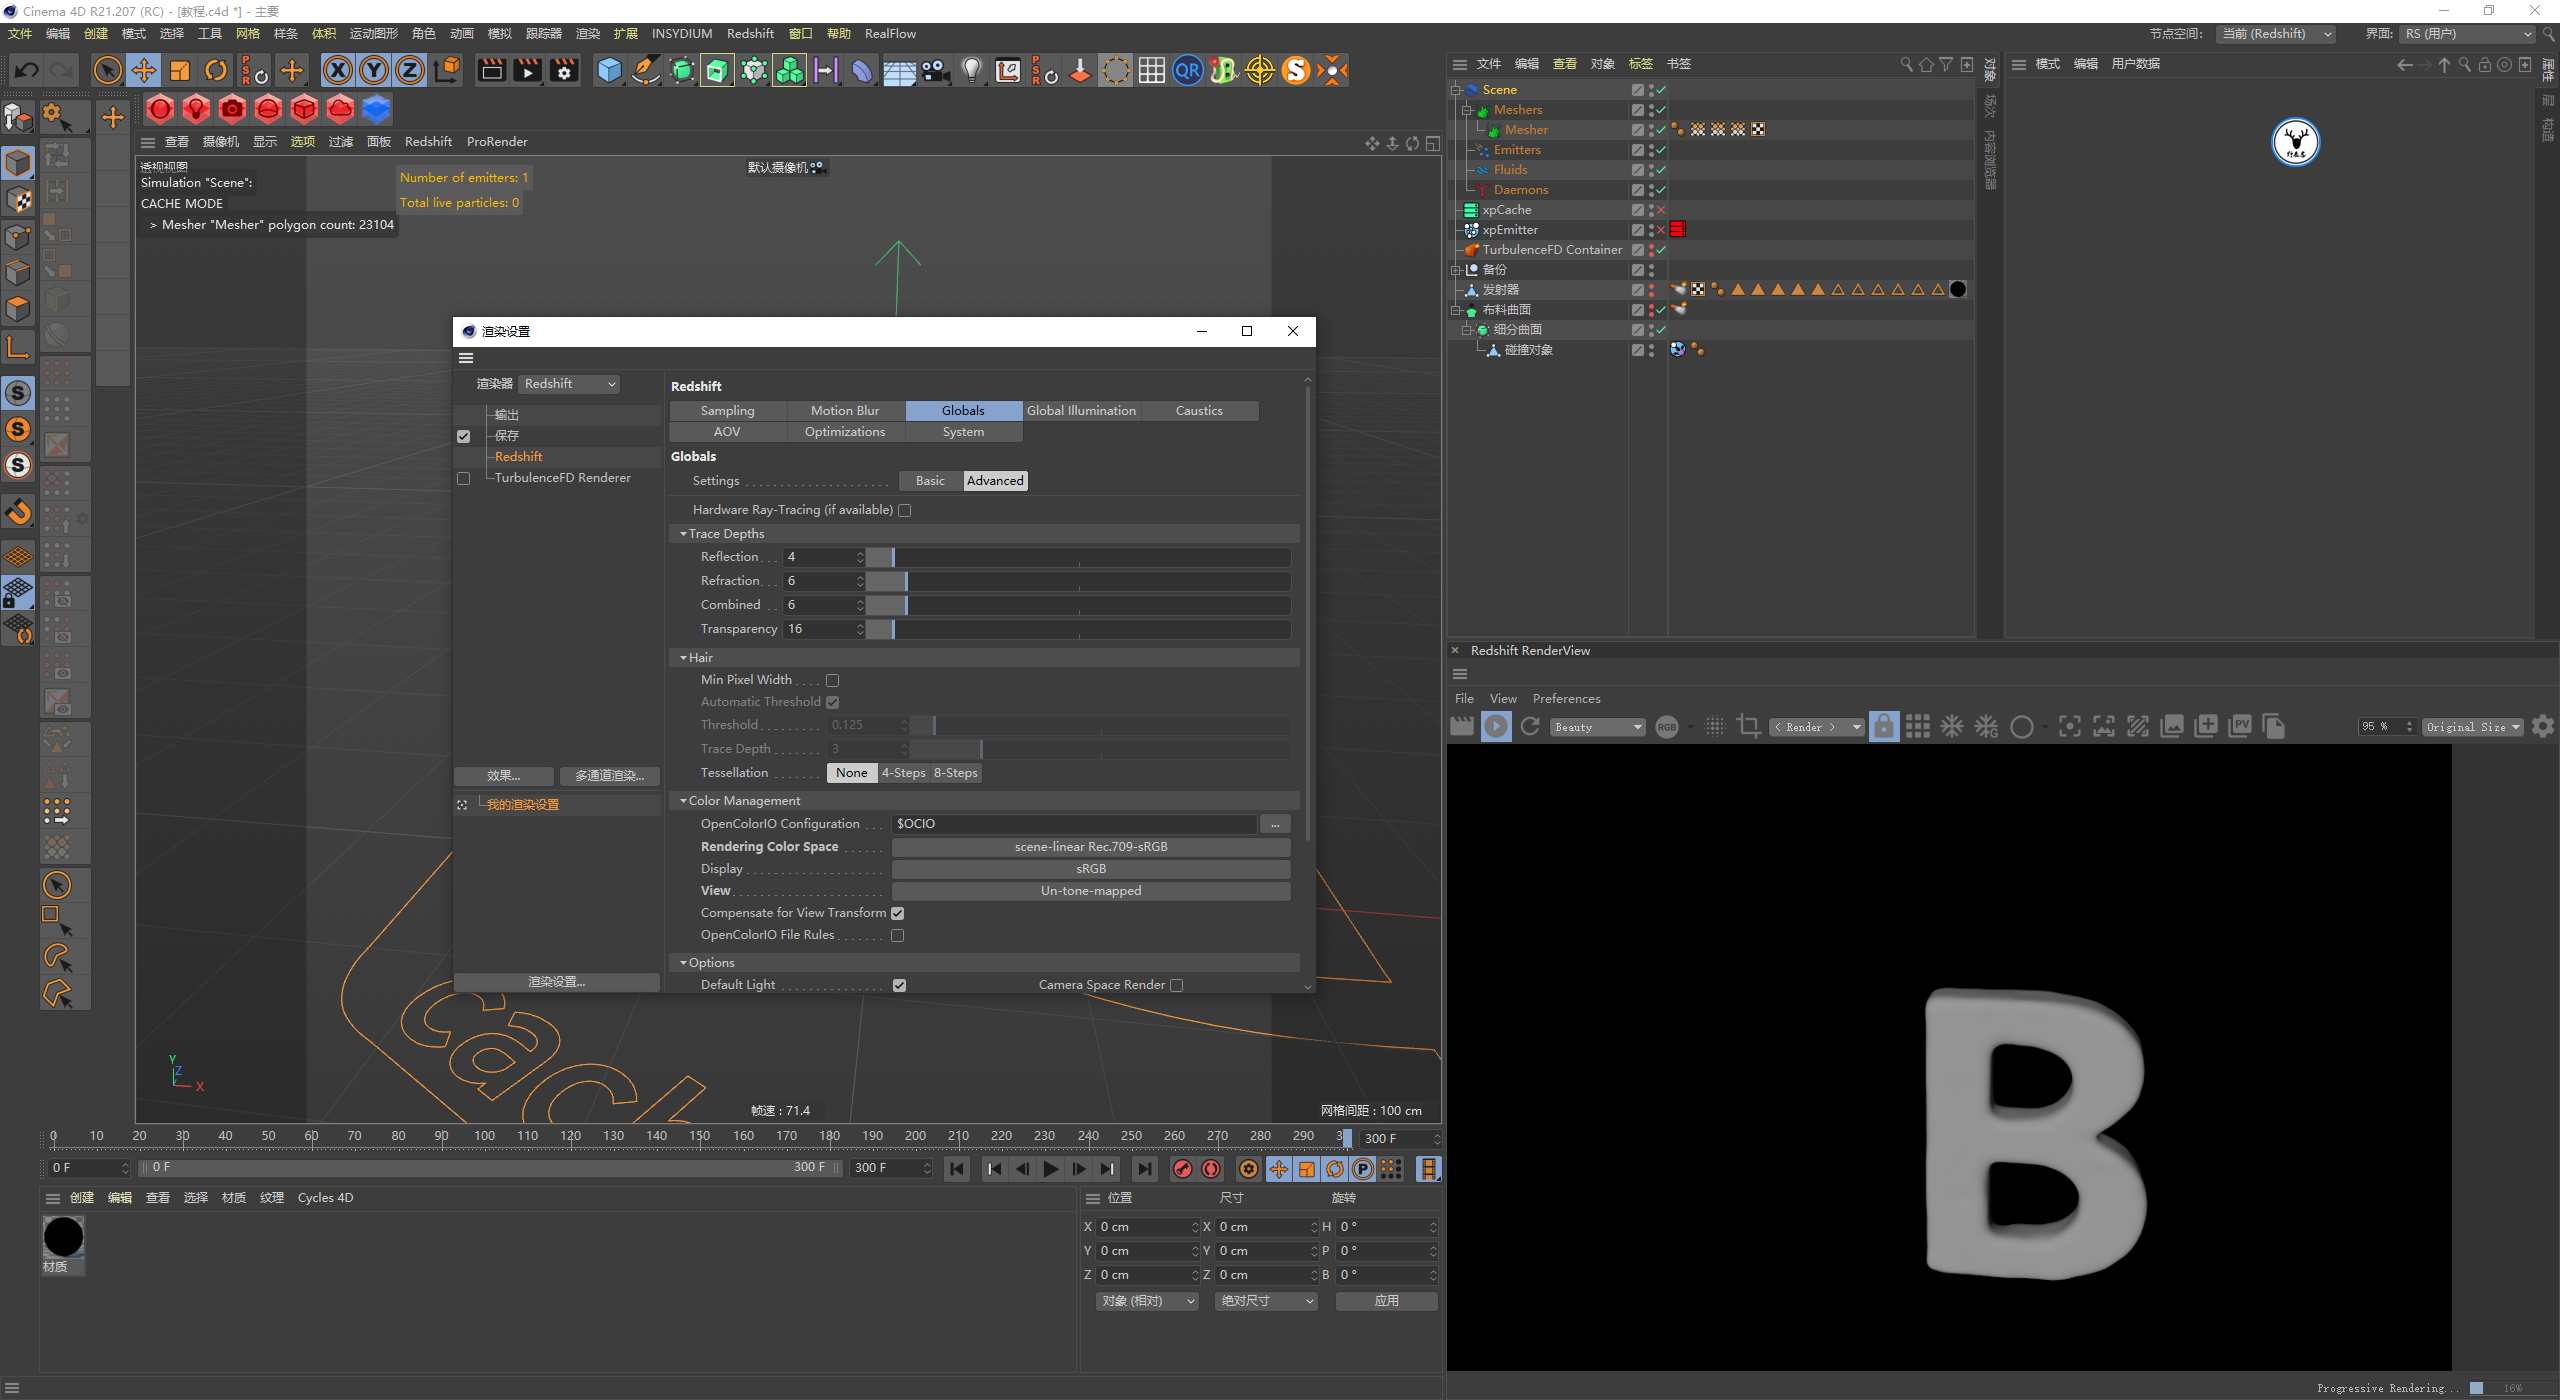Image resolution: width=2560 pixels, height=1400 pixels.
Task: Open the RenderView settings gear
Action: click(x=2542, y=727)
